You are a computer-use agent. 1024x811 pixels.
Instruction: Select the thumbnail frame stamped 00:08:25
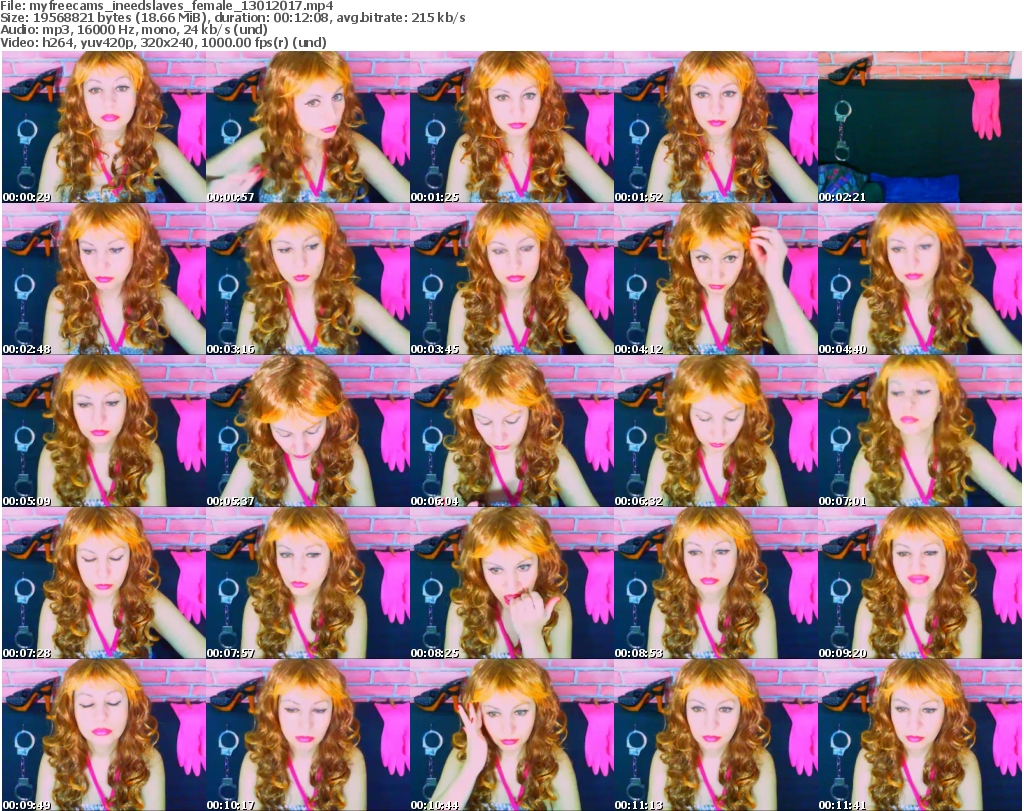tap(511, 583)
